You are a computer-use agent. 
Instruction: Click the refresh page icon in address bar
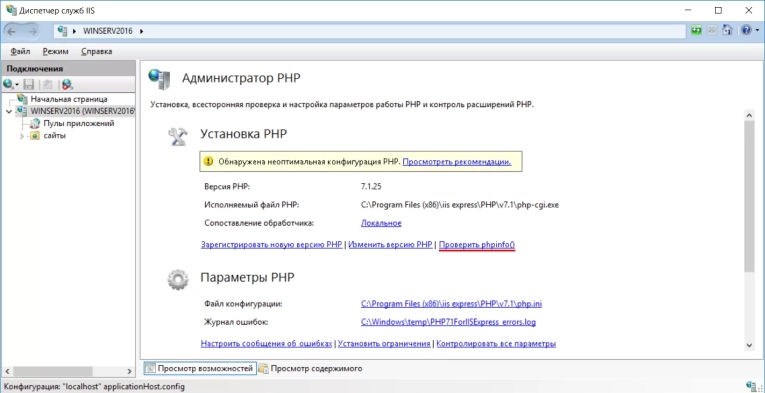(x=697, y=30)
